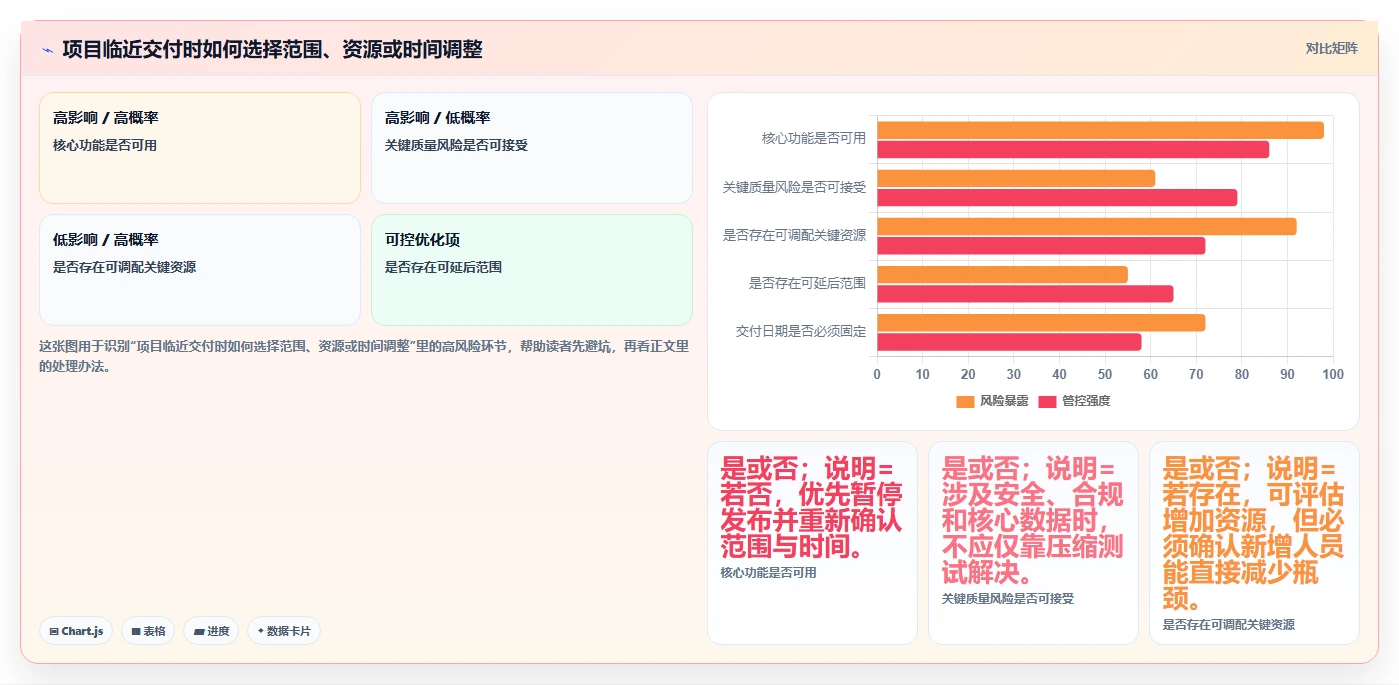The width and height of the screenshot is (1399, 685).
Task: Select the 数据卡片 tag chip
Action: point(284,631)
